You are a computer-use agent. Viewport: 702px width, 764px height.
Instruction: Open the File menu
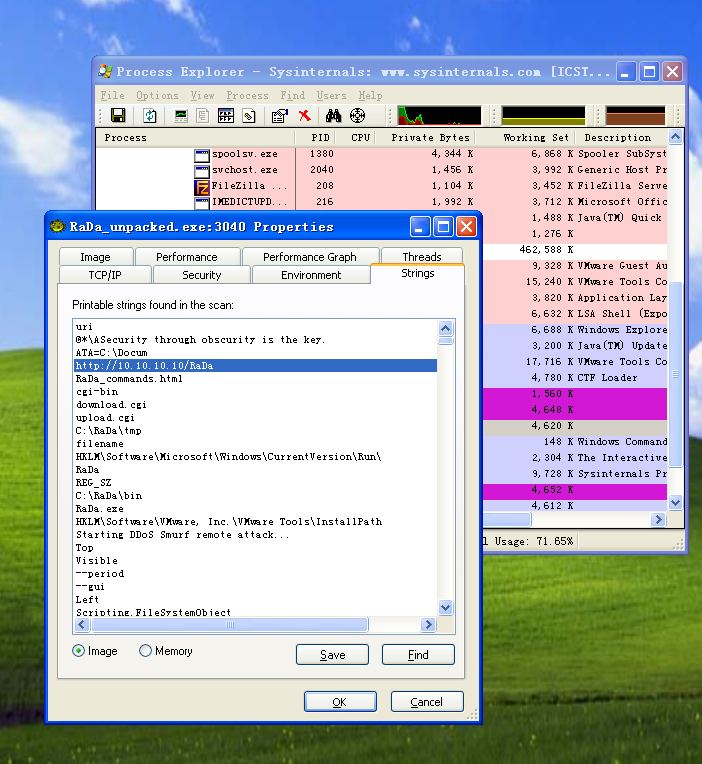click(113, 96)
